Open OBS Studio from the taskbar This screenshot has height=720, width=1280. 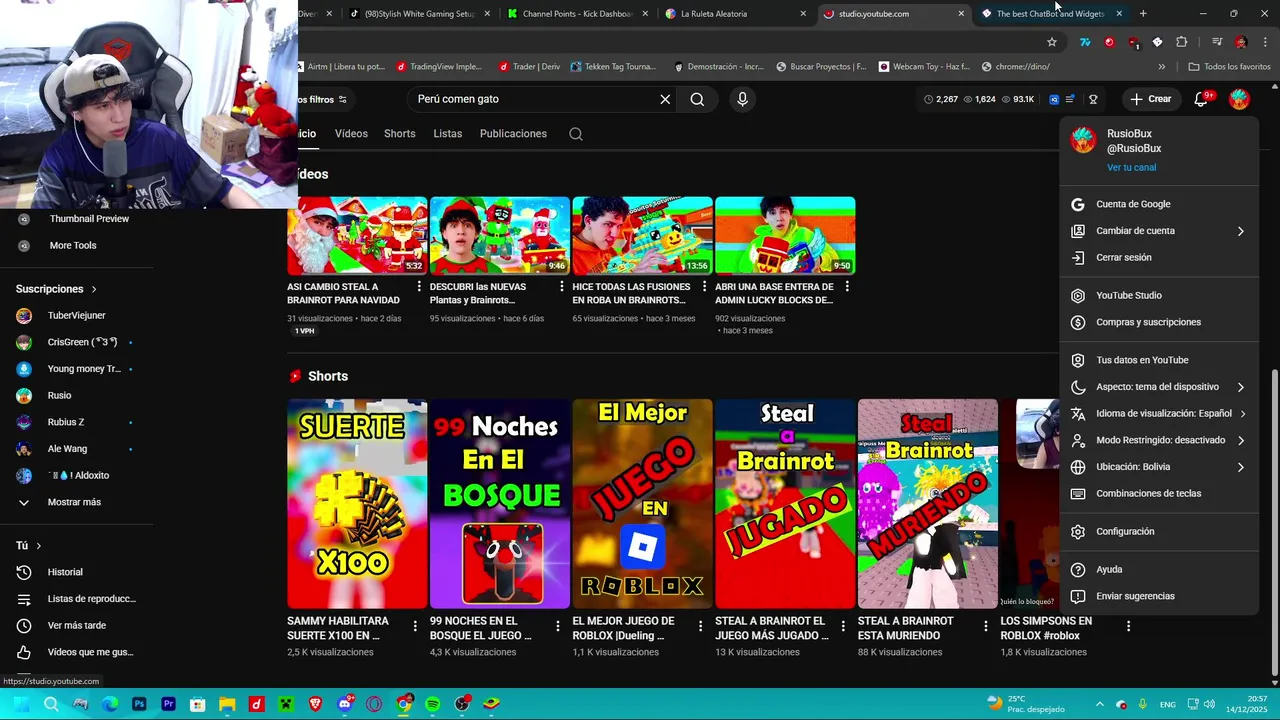(462, 704)
